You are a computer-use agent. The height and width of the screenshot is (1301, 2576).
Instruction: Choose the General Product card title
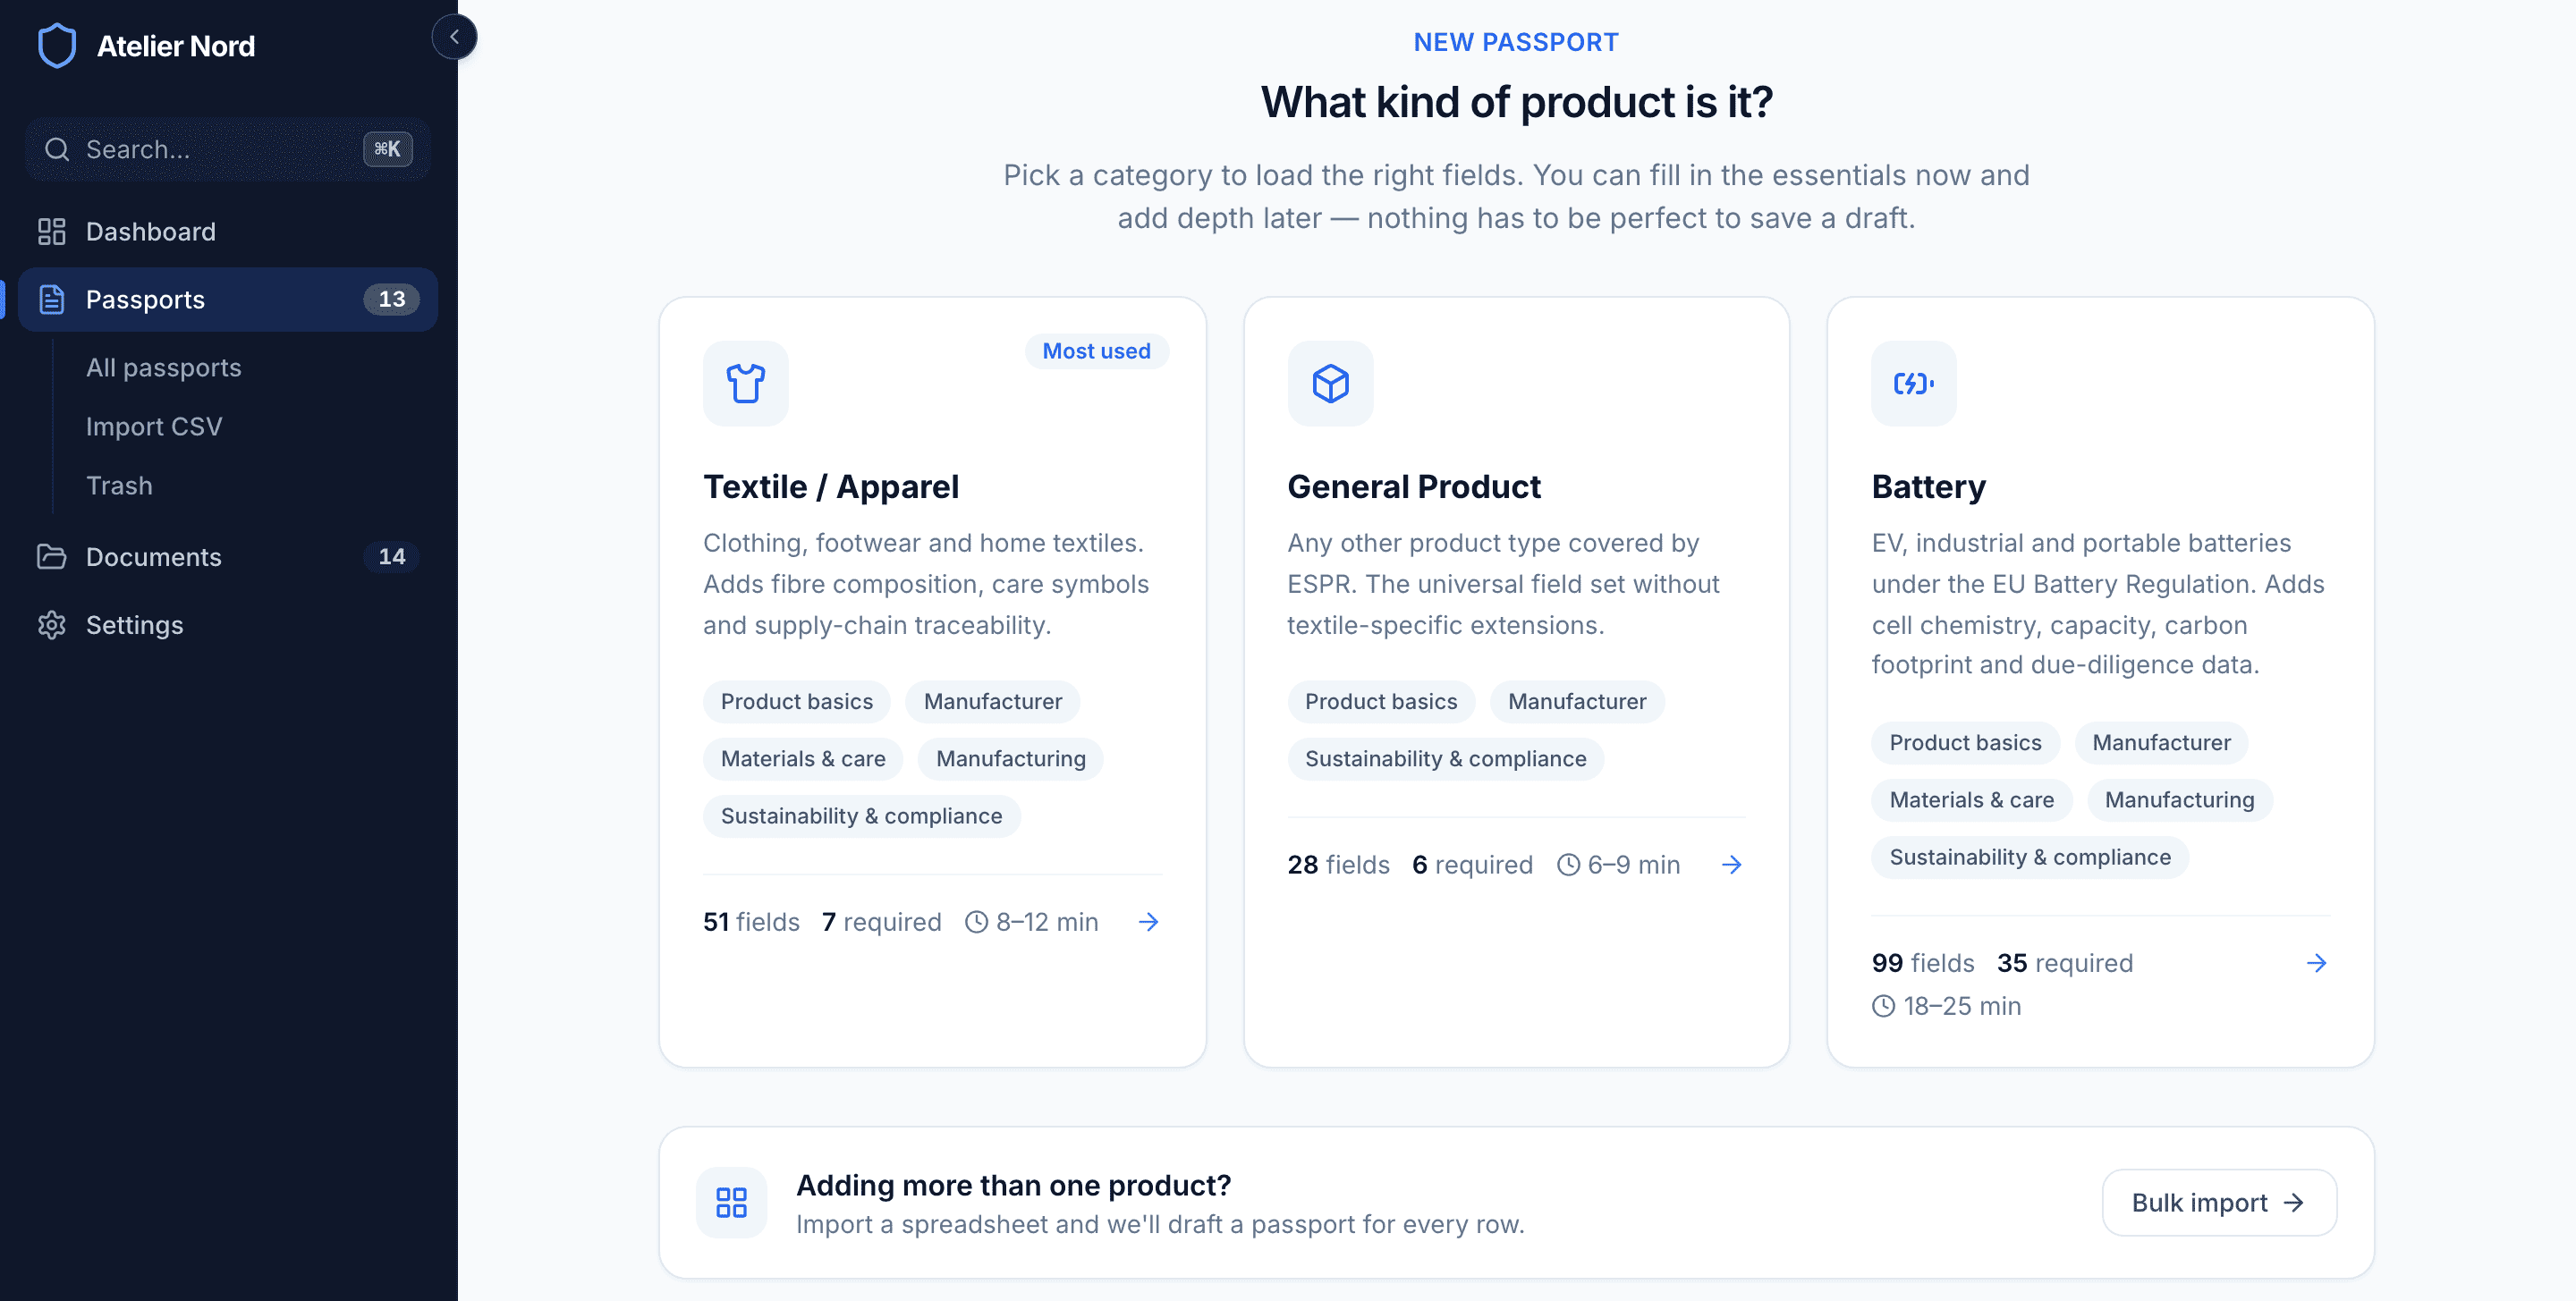coord(1413,486)
